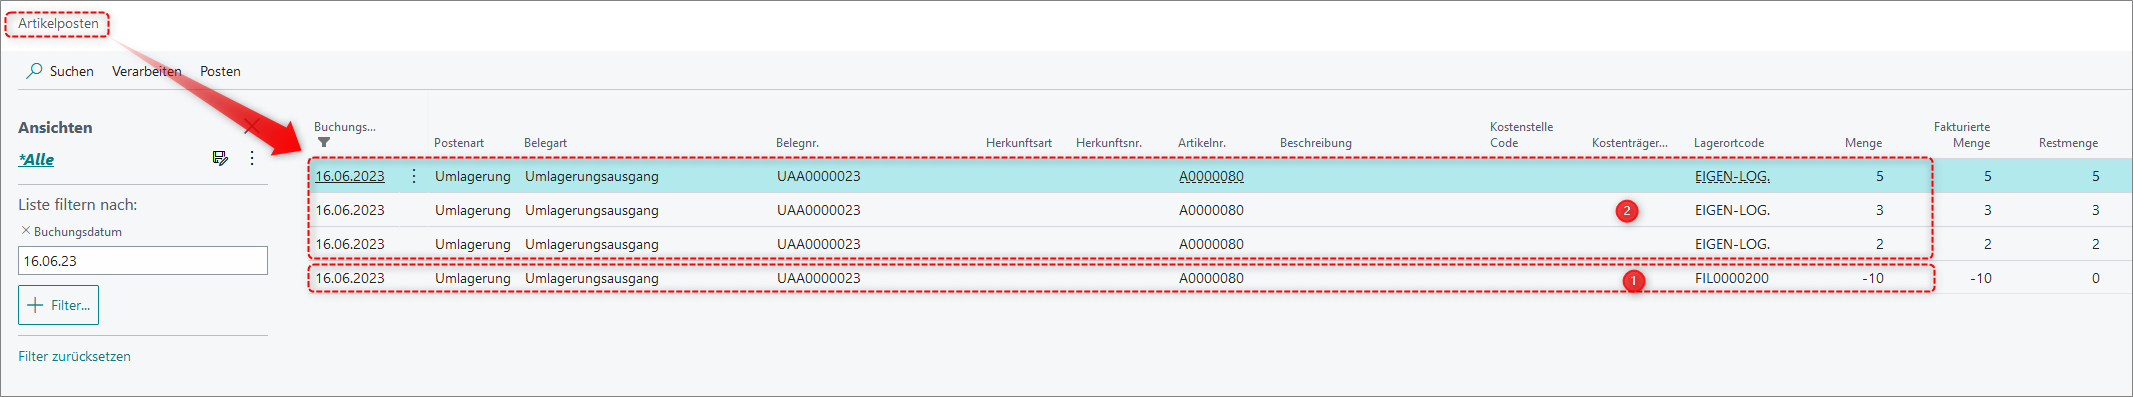
Task: Open the Artikelnr. column header
Action: (1202, 143)
